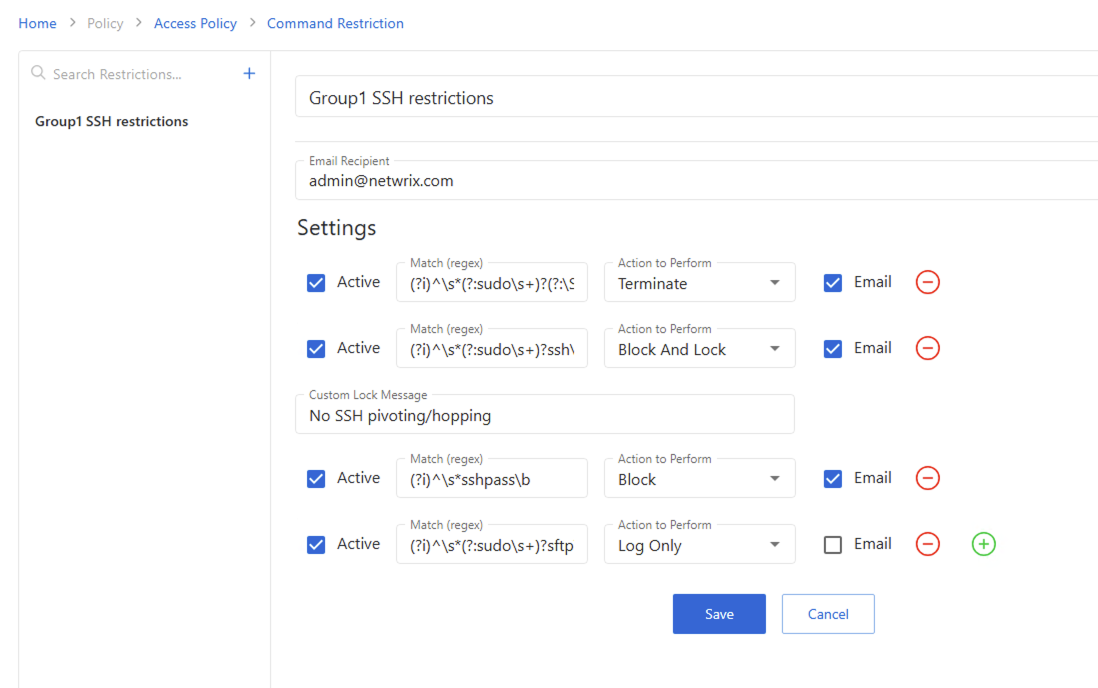Viewport: 1098px width, 688px height.
Task: Remove the Terminate rule with red minus
Action: (x=927, y=282)
